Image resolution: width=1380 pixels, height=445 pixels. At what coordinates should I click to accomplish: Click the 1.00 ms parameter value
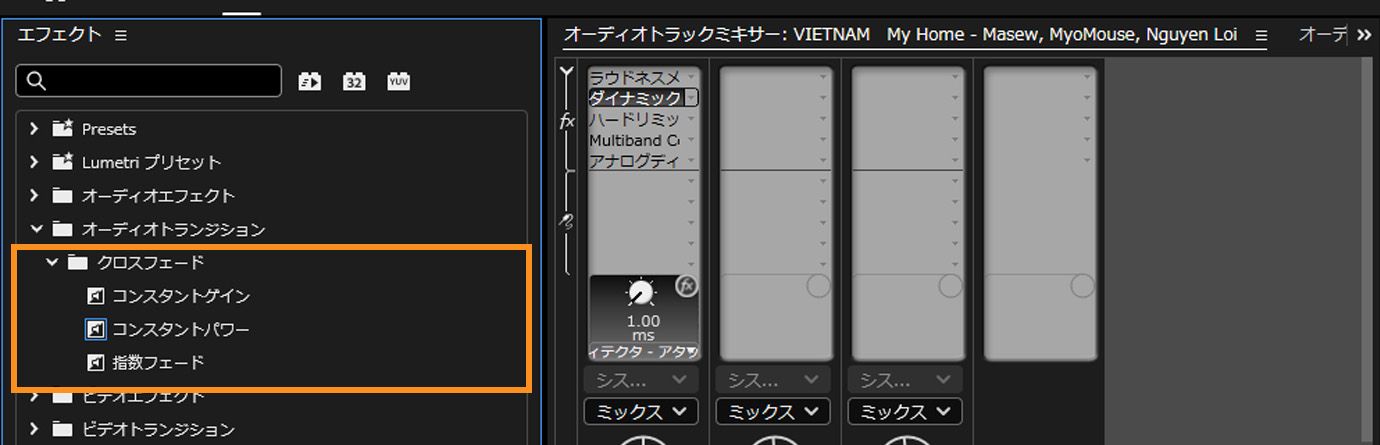(x=643, y=328)
